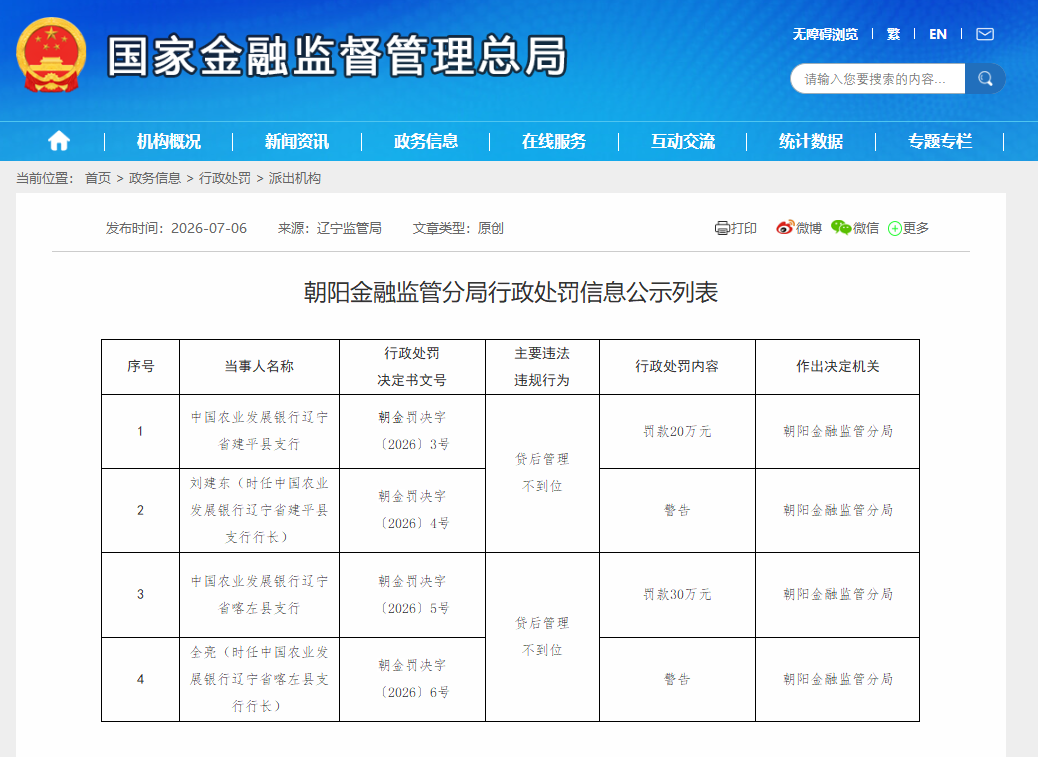Click the search input field
Image resolution: width=1038 pixels, height=757 pixels.
(878, 79)
